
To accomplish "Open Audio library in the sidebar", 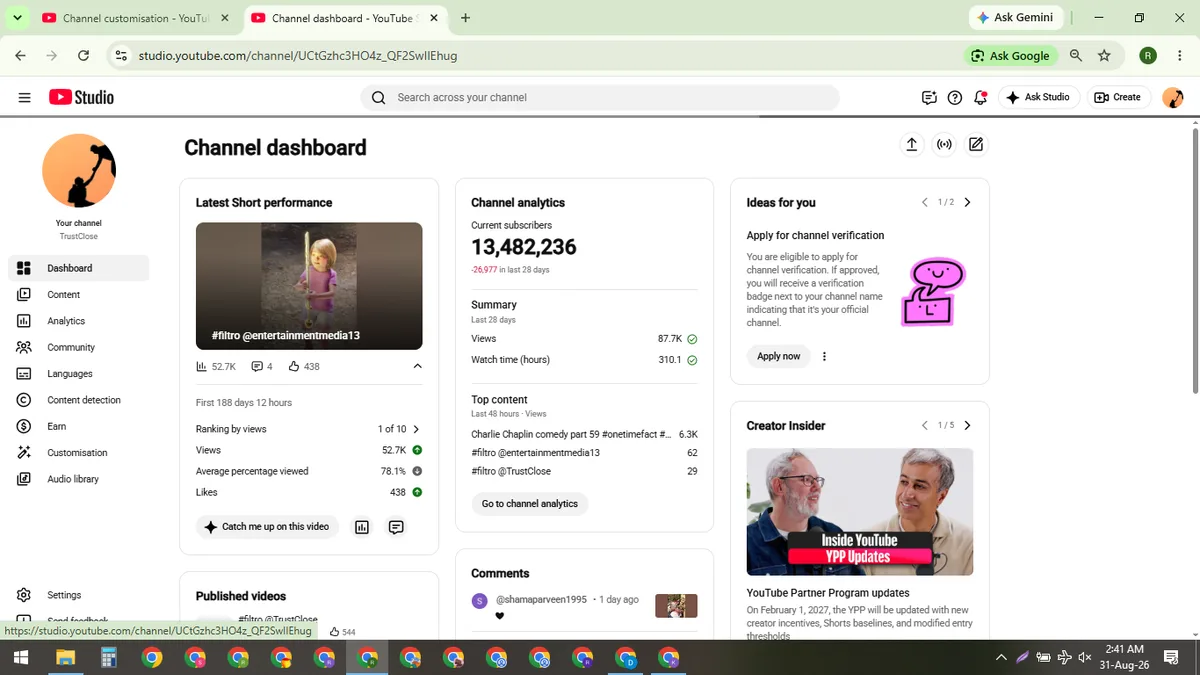I will pyautogui.click(x=79, y=479).
